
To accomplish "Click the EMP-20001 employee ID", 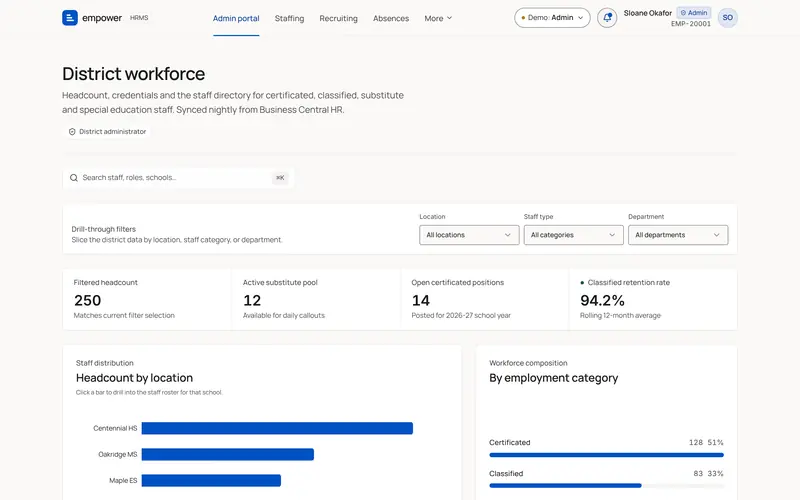I will (691, 24).
